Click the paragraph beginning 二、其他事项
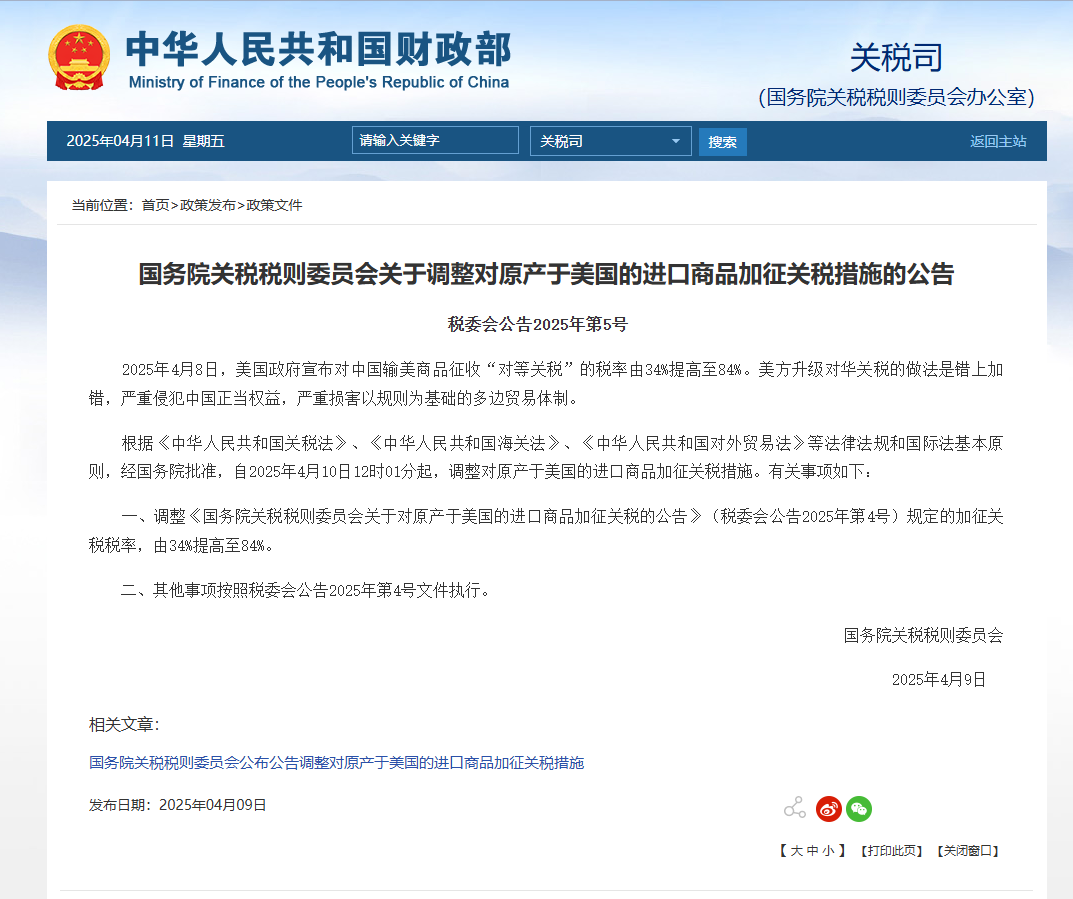1073x899 pixels. (x=306, y=590)
